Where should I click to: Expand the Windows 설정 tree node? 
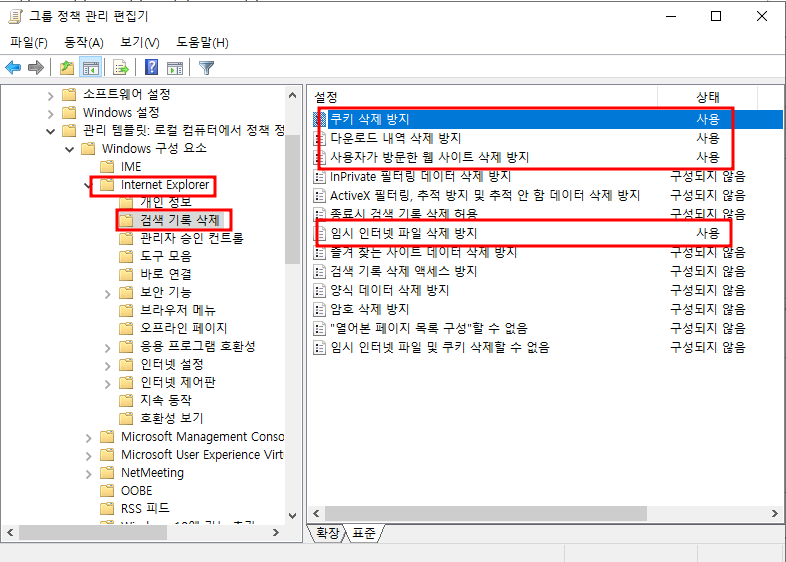click(50, 114)
